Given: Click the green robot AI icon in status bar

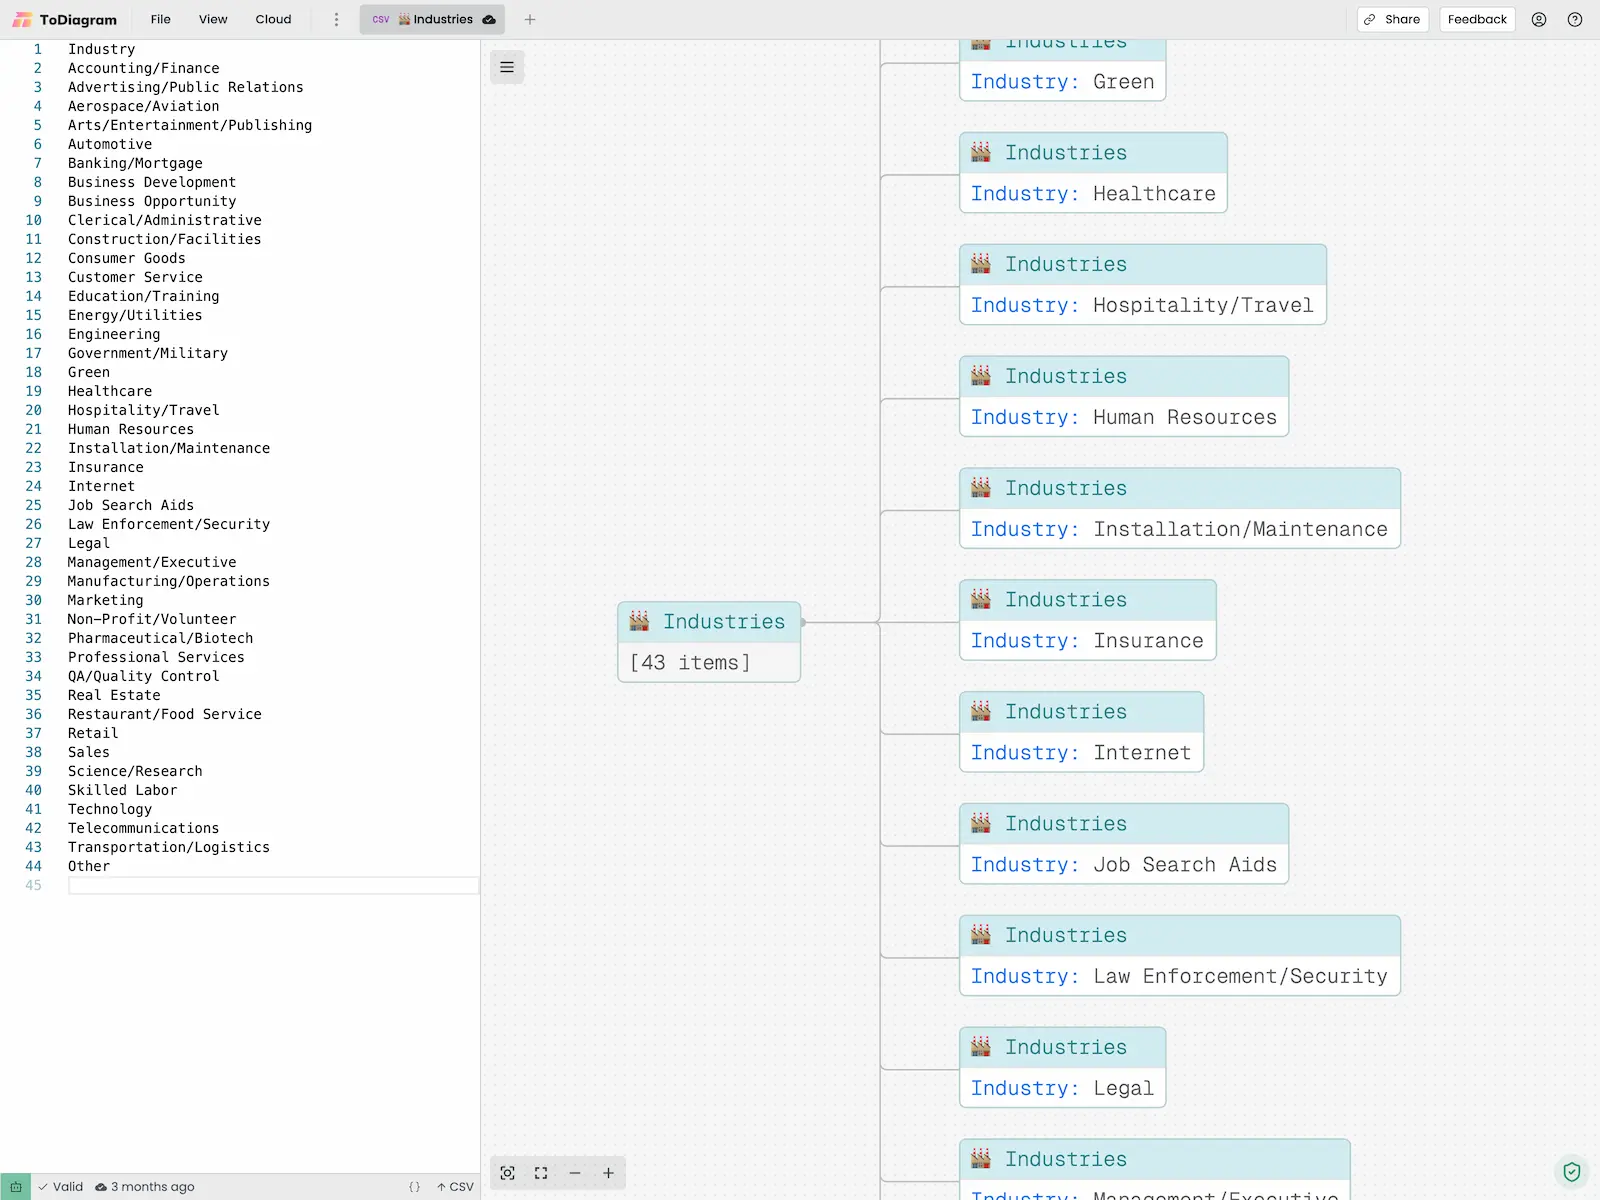Looking at the screenshot, I should [16, 1187].
